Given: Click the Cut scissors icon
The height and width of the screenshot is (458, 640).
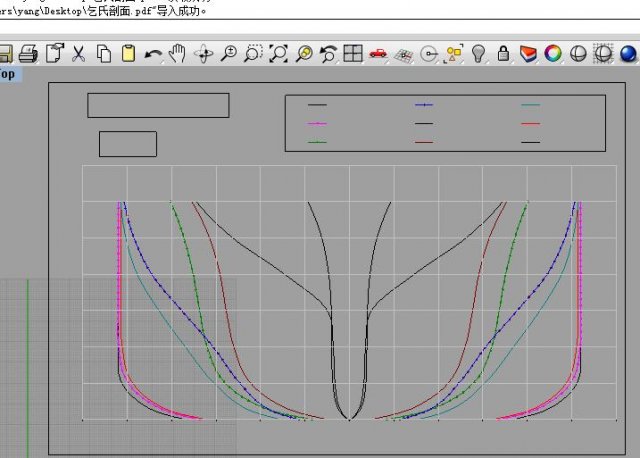Looking at the screenshot, I should click(x=79, y=54).
